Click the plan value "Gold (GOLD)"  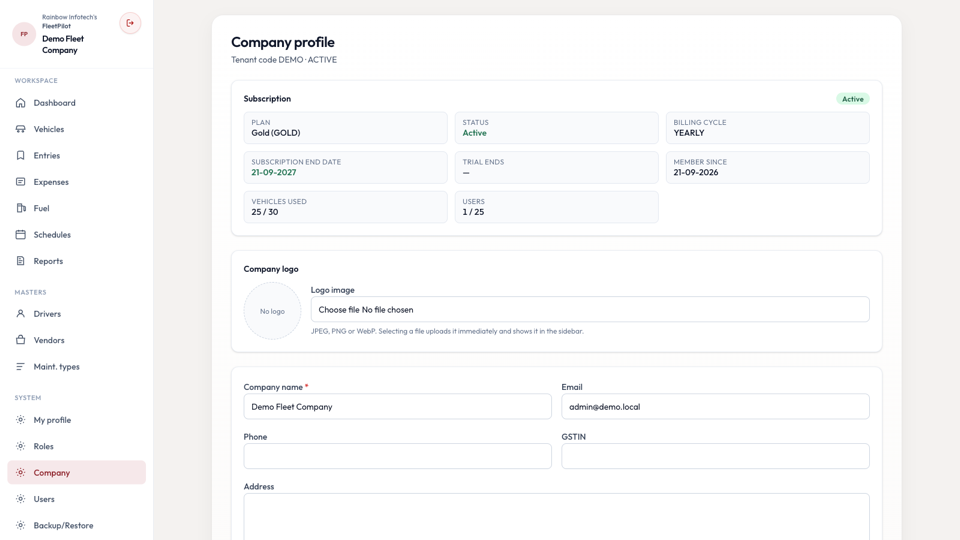[x=276, y=133]
